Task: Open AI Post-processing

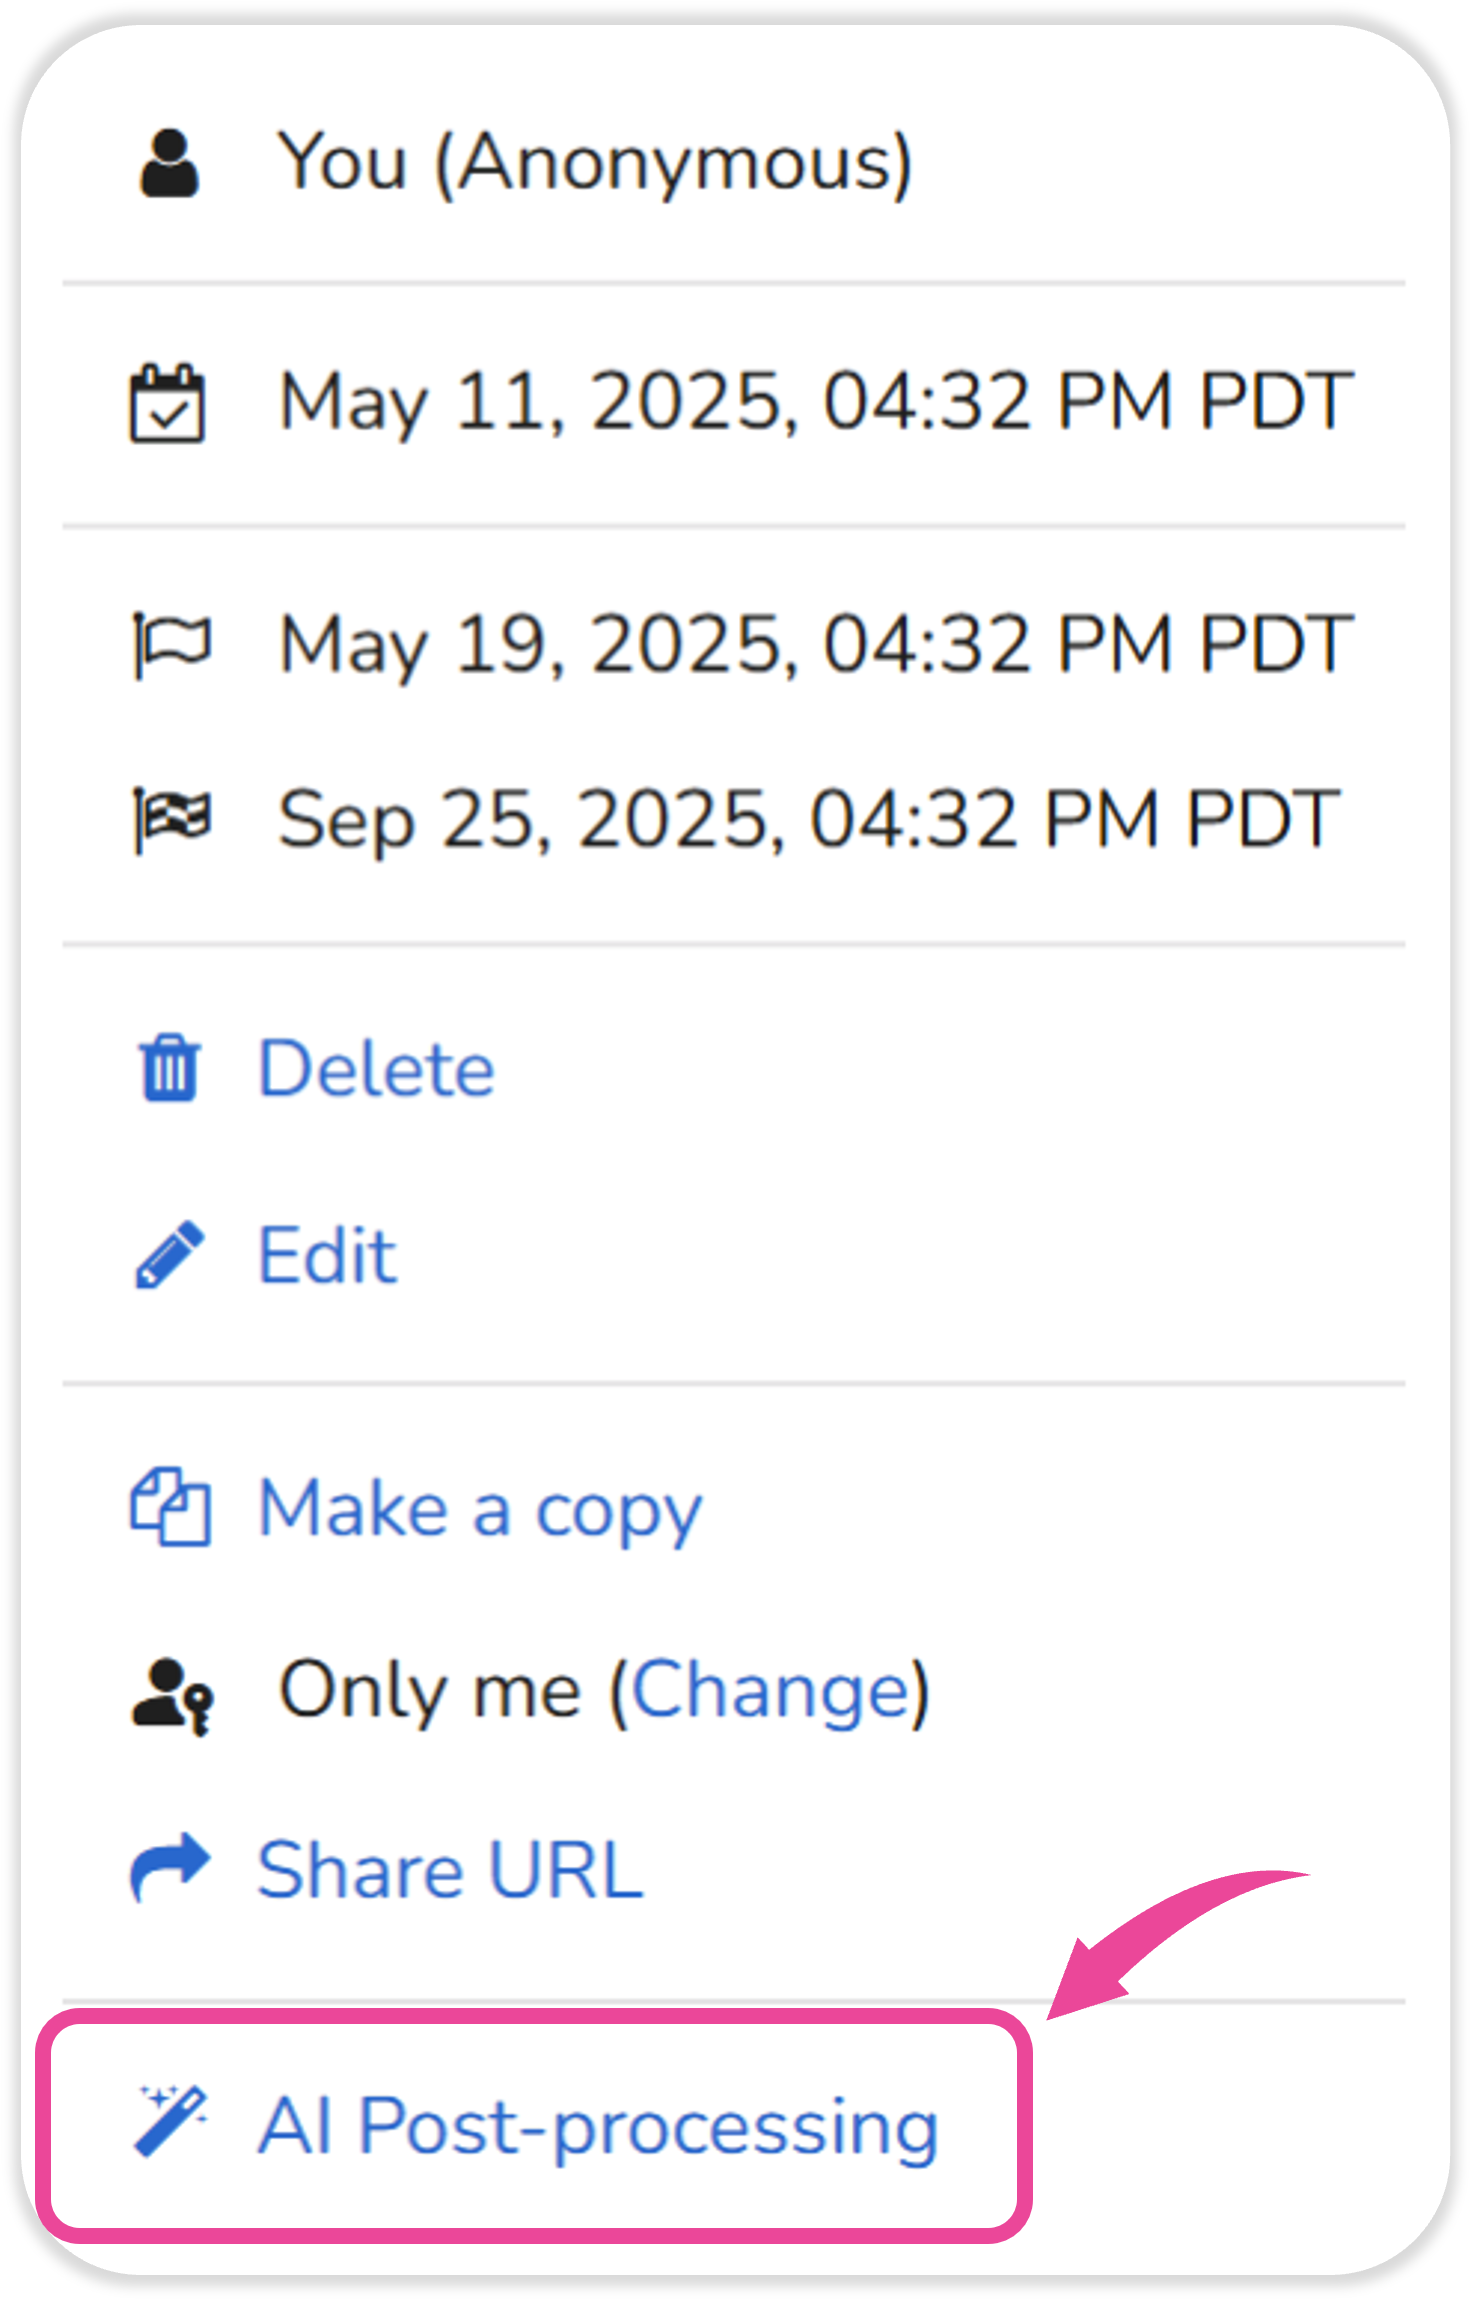Action: pyautogui.click(x=598, y=2125)
